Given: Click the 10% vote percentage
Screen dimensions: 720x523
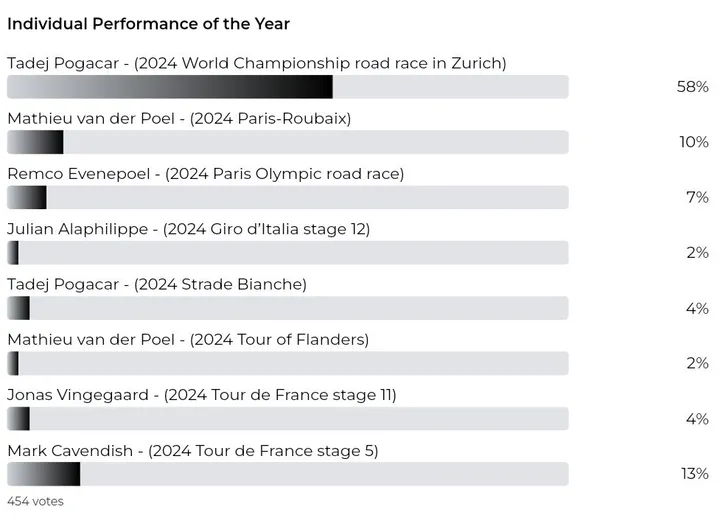Looking at the screenshot, I should pyautogui.click(x=693, y=142).
